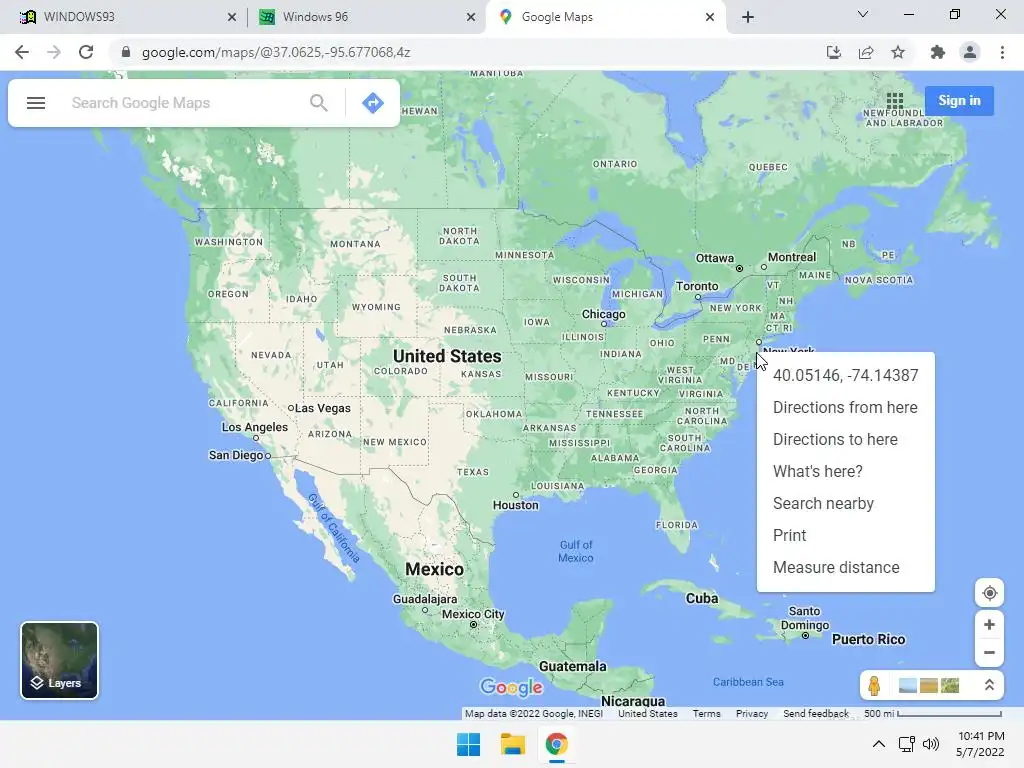Click the San Diego city label
This screenshot has height=768, width=1024.
236,455
